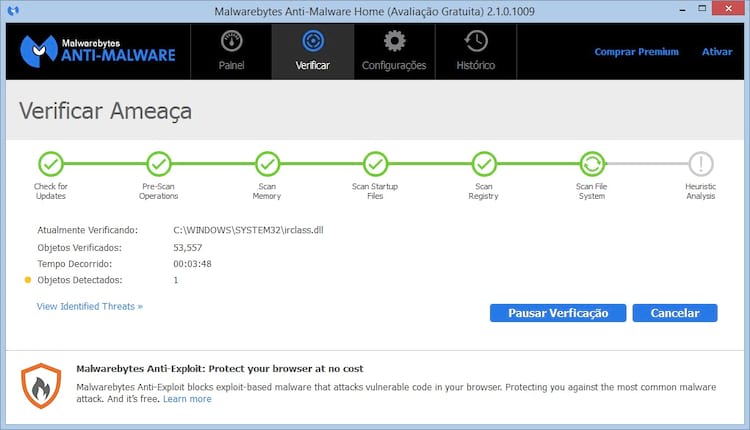
Task: Click the Scan Memory step checkmark
Action: [x=267, y=164]
